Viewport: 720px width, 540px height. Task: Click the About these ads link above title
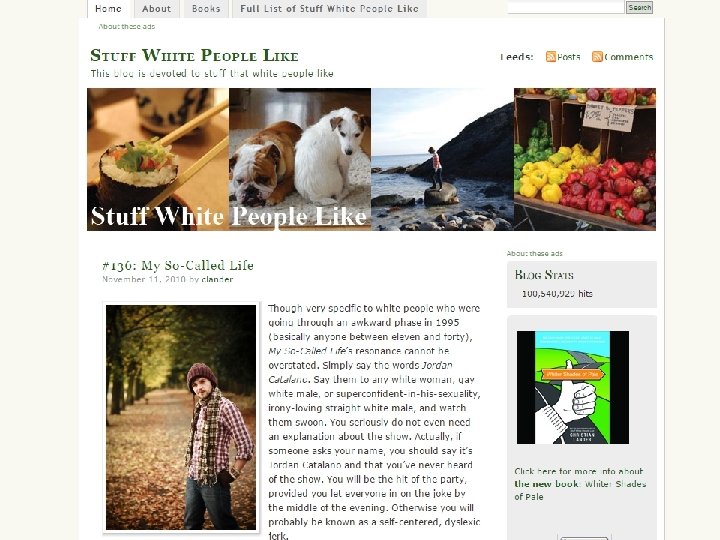pyautogui.click(x=127, y=27)
